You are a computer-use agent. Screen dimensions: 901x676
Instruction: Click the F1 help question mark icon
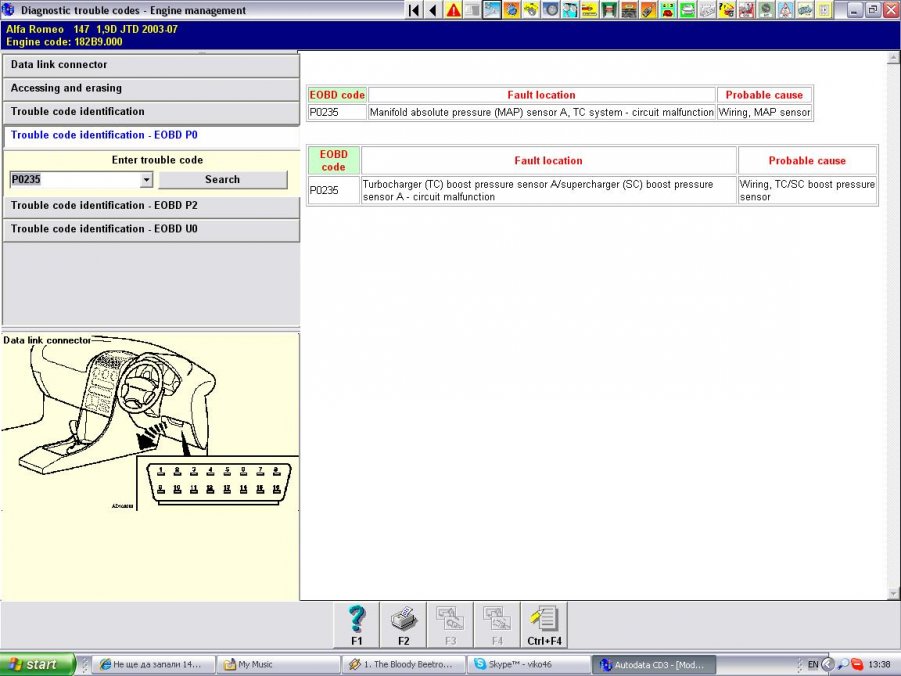coord(357,622)
